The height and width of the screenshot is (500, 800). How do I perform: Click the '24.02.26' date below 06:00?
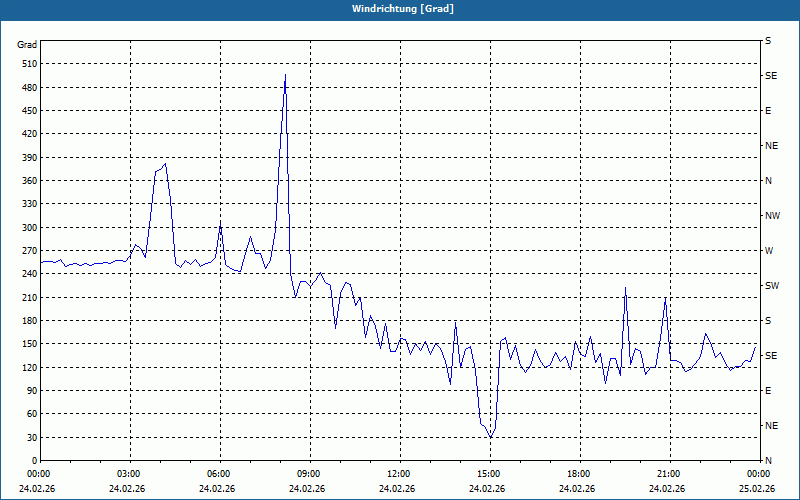217,489
